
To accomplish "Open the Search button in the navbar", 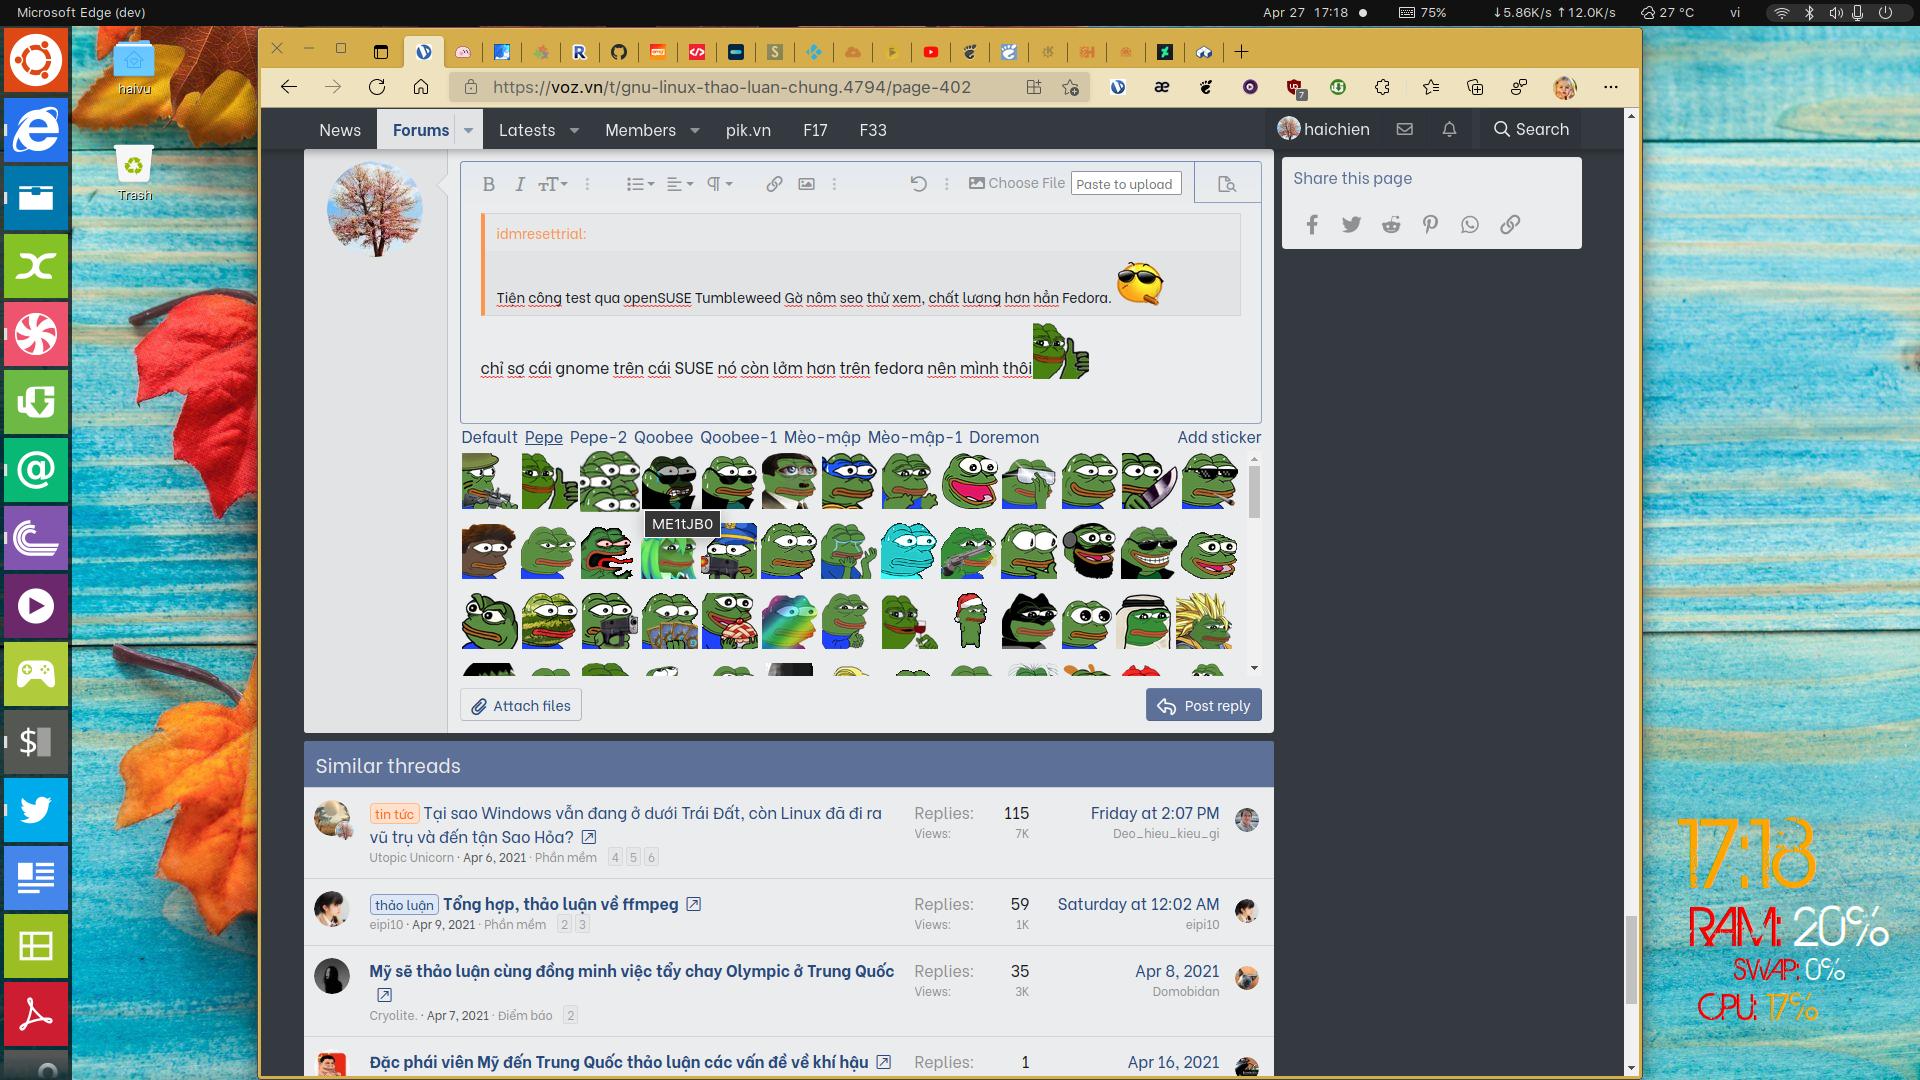I will [x=1531, y=129].
